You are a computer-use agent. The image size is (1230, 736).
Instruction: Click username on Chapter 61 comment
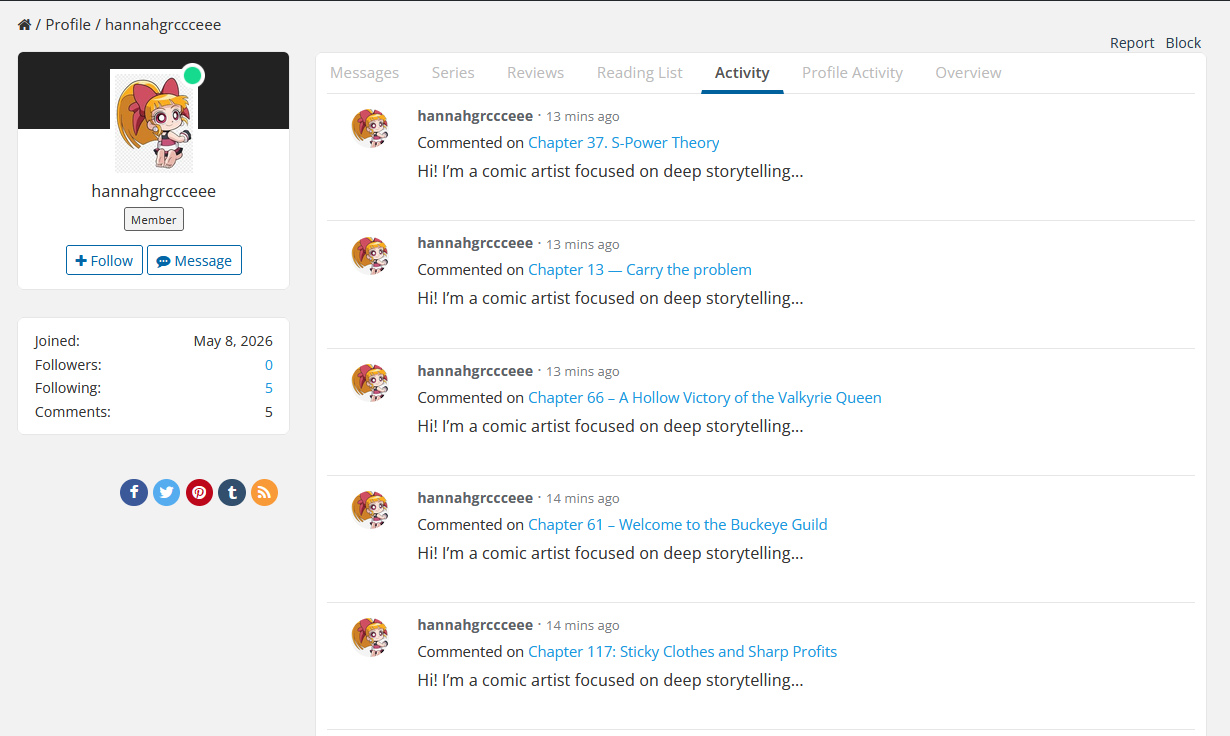(475, 497)
